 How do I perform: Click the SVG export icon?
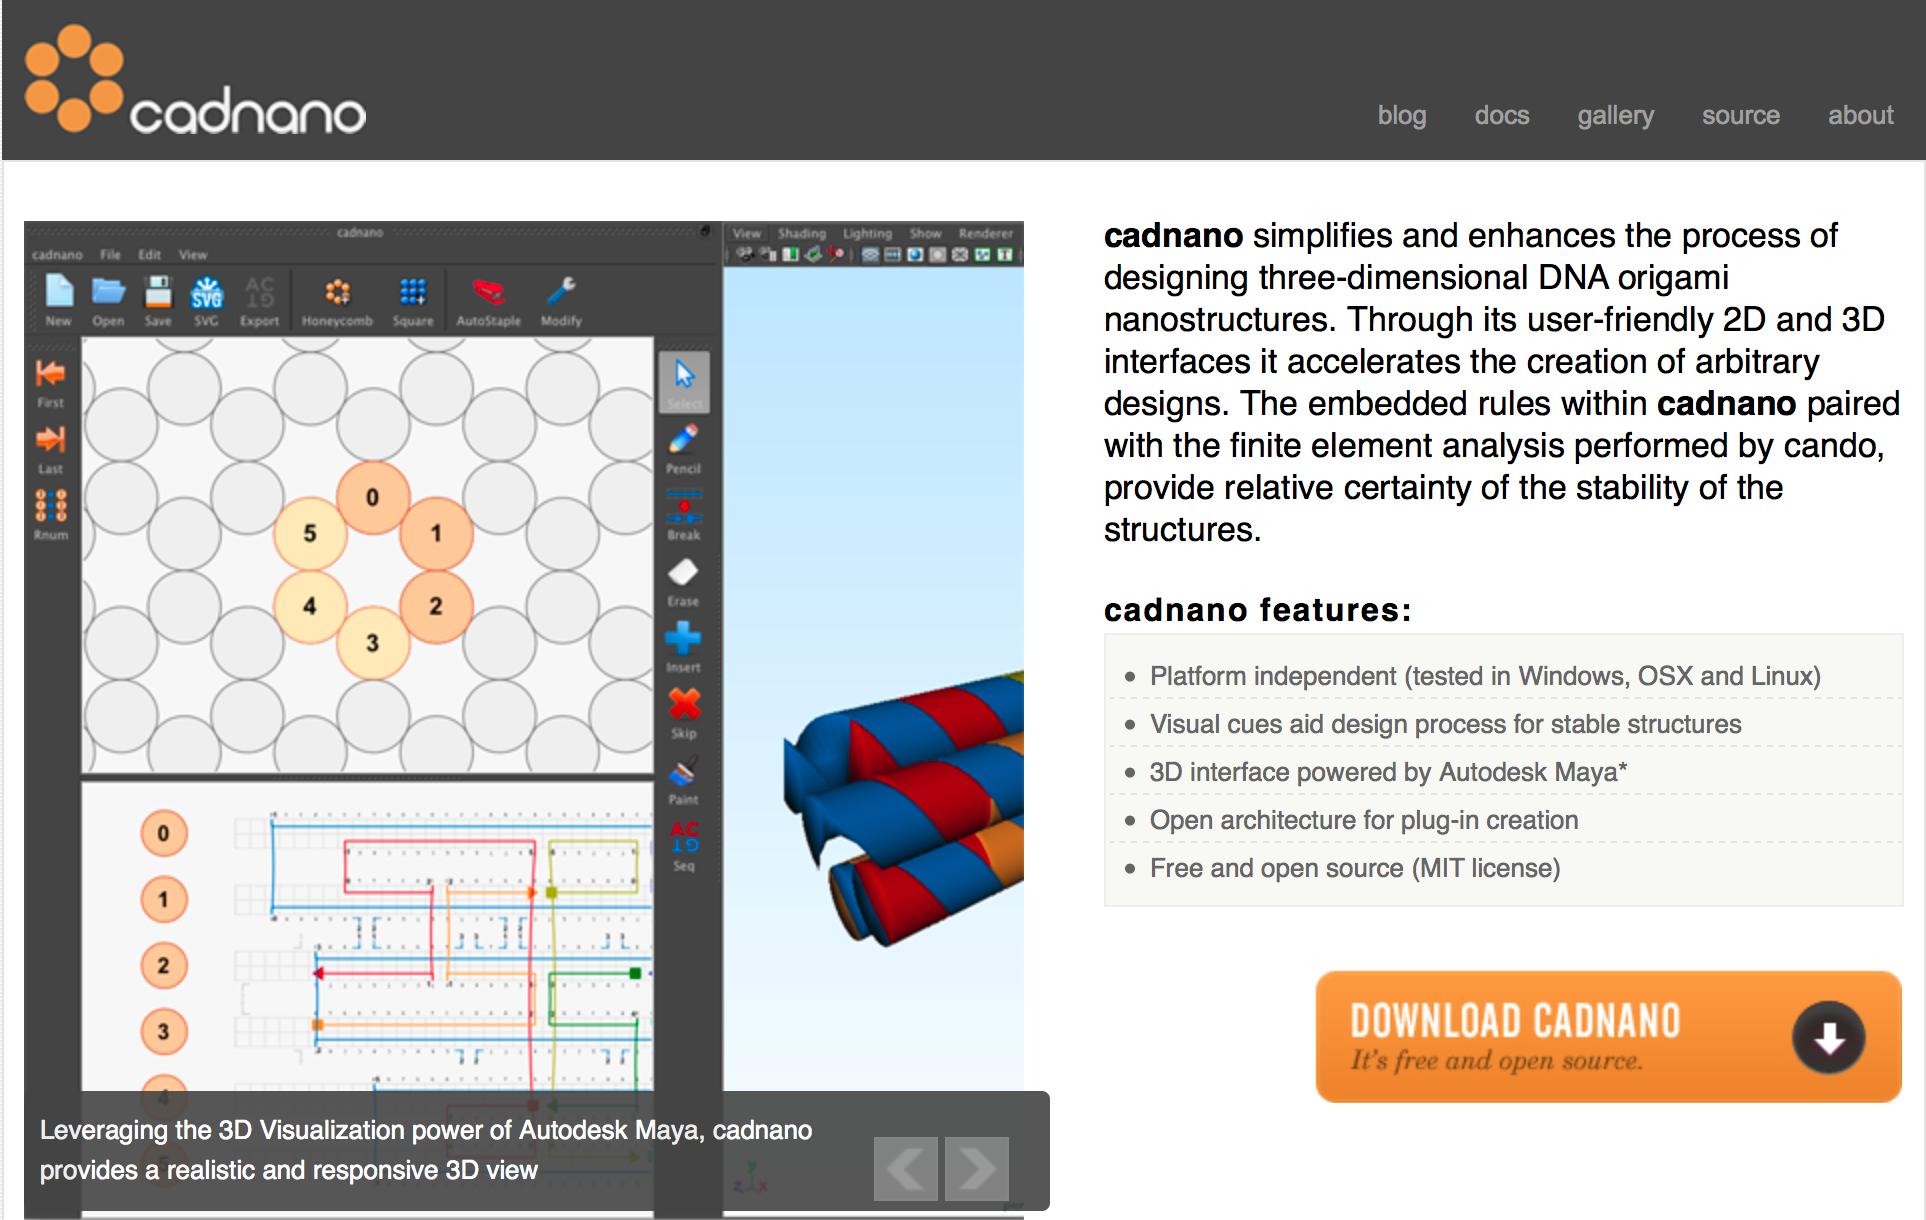pyautogui.click(x=206, y=293)
